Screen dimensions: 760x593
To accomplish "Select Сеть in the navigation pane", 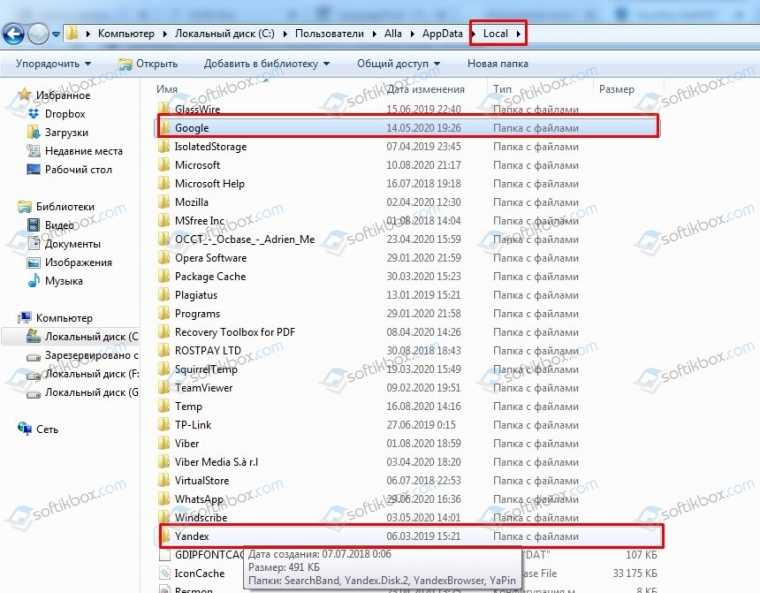I will (47, 429).
